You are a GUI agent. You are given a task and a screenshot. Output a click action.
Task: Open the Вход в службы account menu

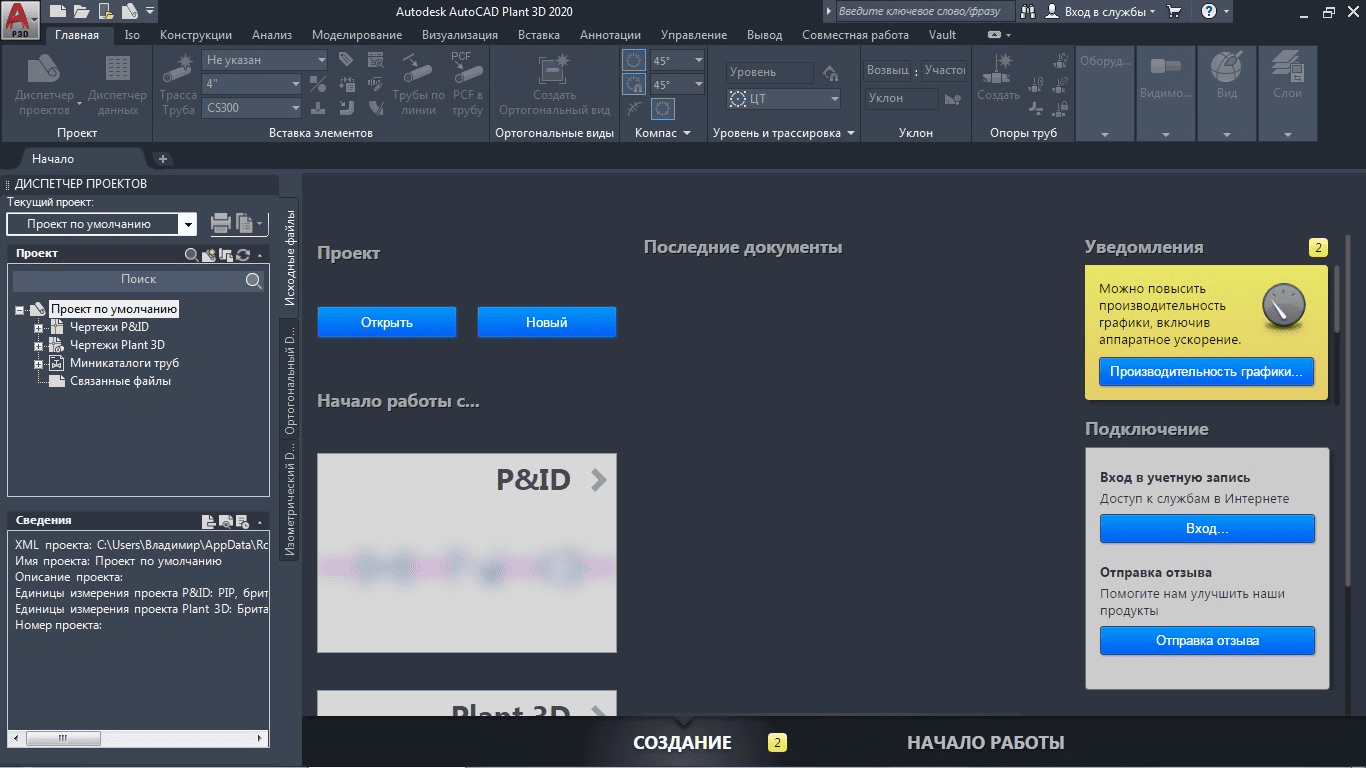pos(1101,12)
